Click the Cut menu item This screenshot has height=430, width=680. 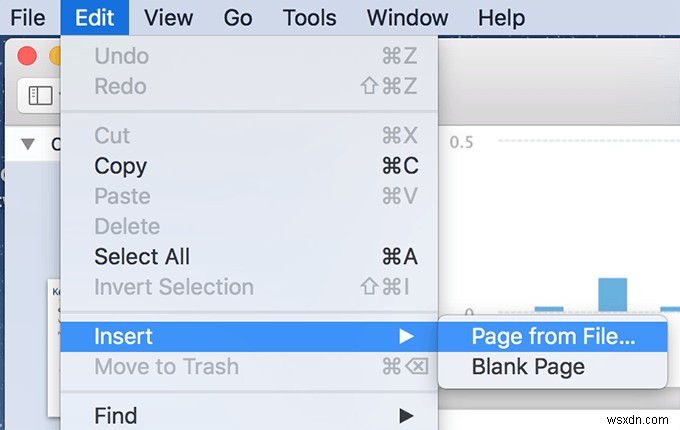point(112,135)
